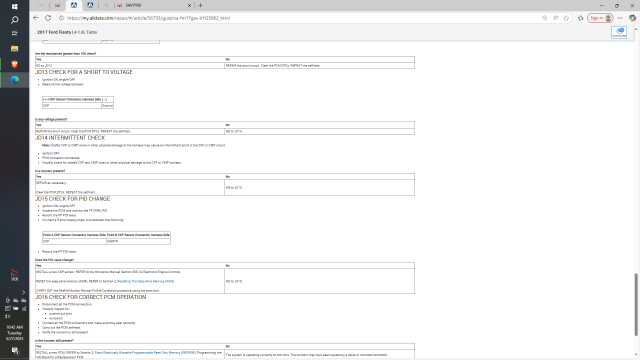Click the Ground cell in JD13 table
The height and width of the screenshot is (360, 640).
[107, 105]
